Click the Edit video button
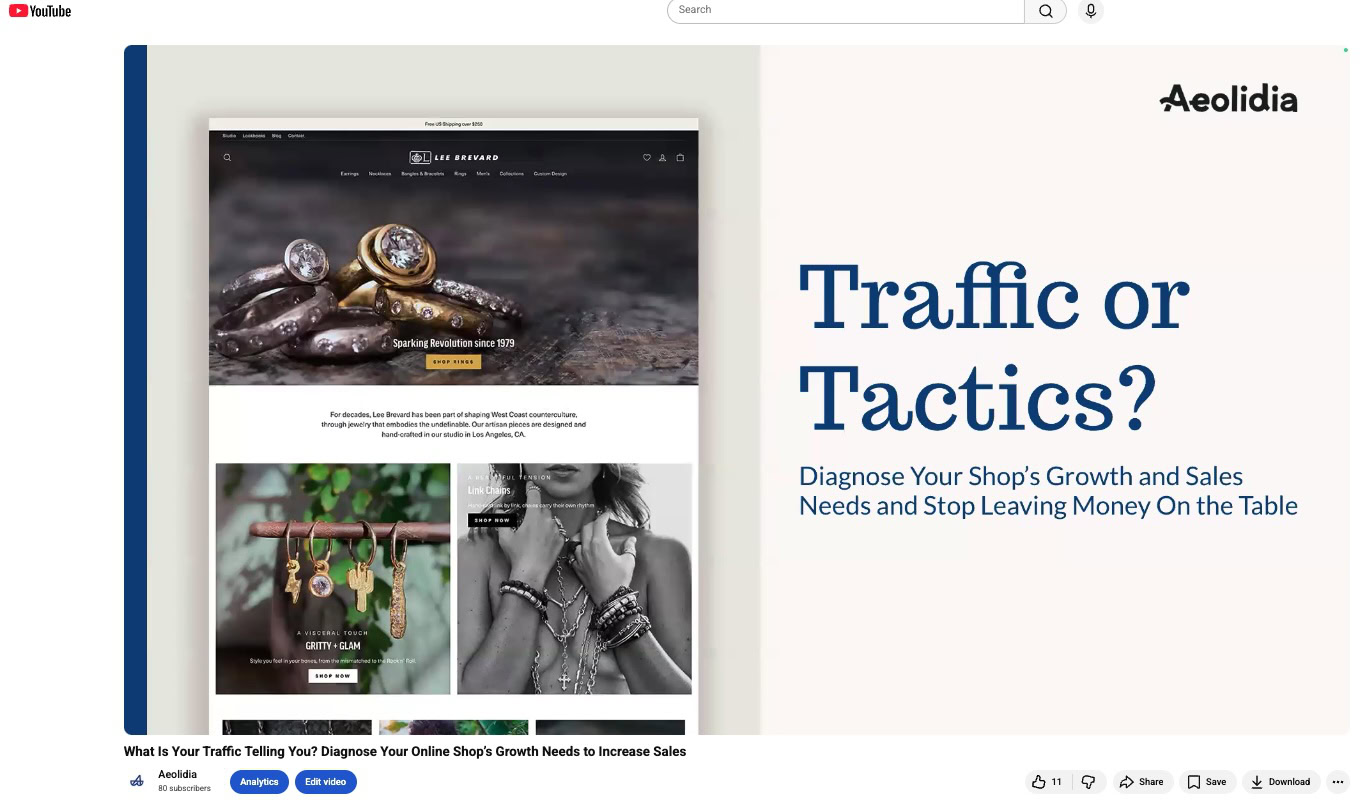Screen dimensions: 1366x803 tap(326, 781)
